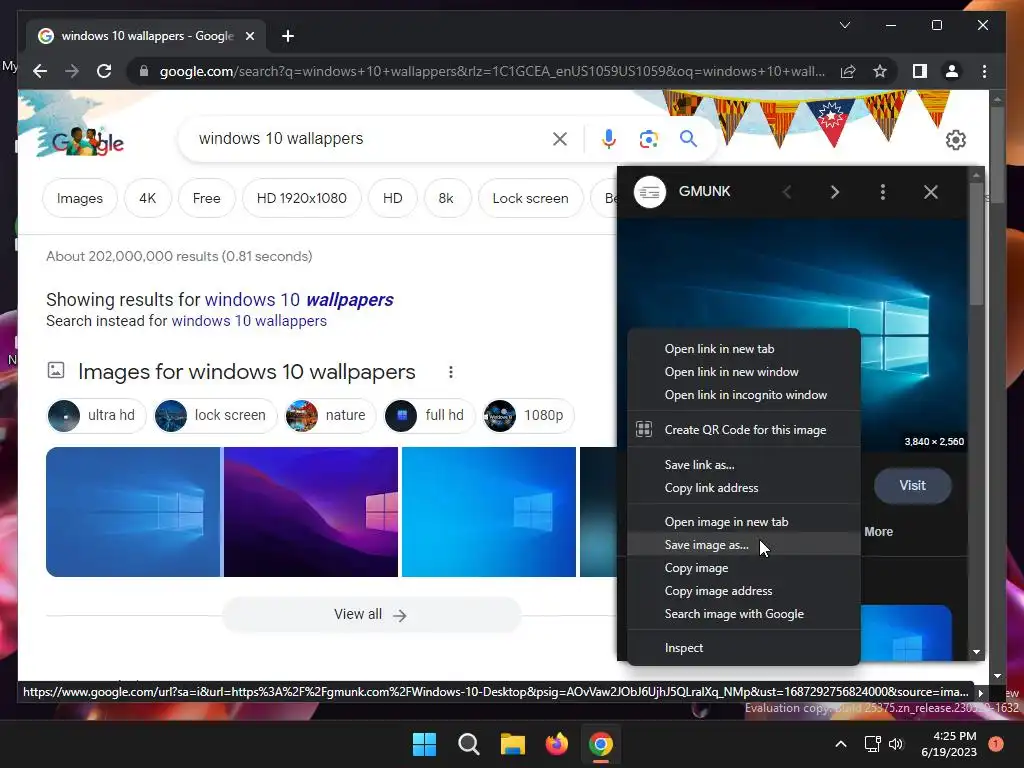The width and height of the screenshot is (1024, 768).
Task: Show hidden system tray icons chevron
Action: pyautogui.click(x=841, y=744)
